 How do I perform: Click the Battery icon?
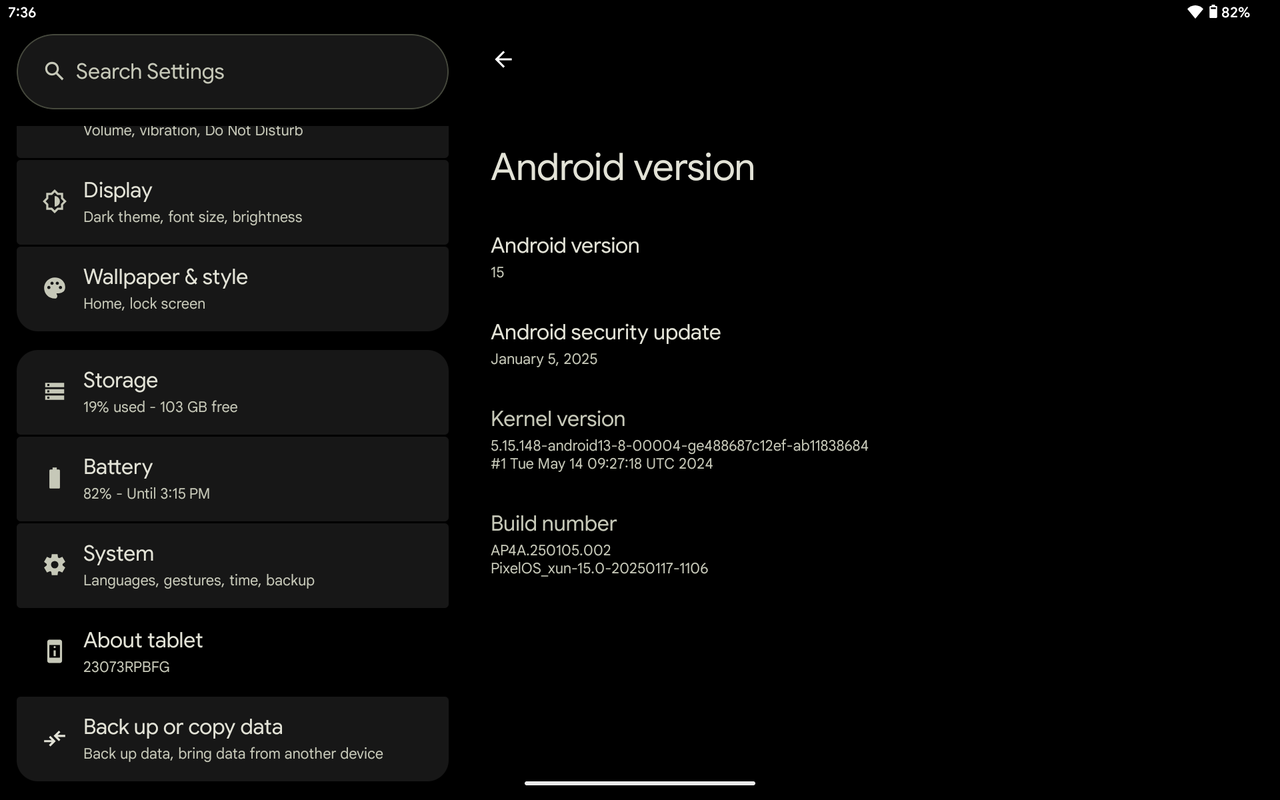pyautogui.click(x=54, y=478)
